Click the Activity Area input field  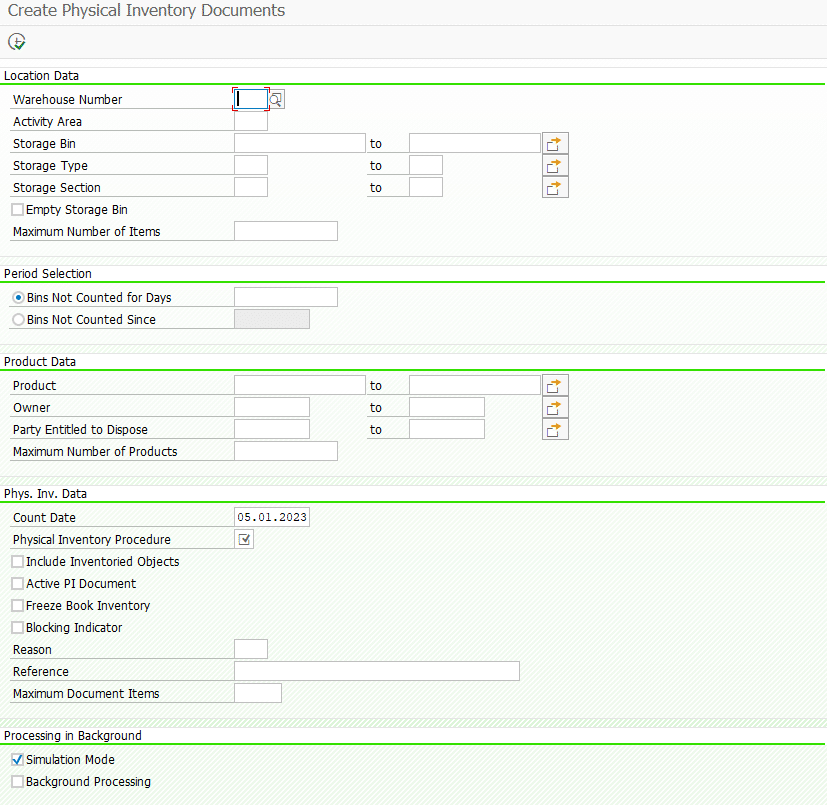coord(250,121)
